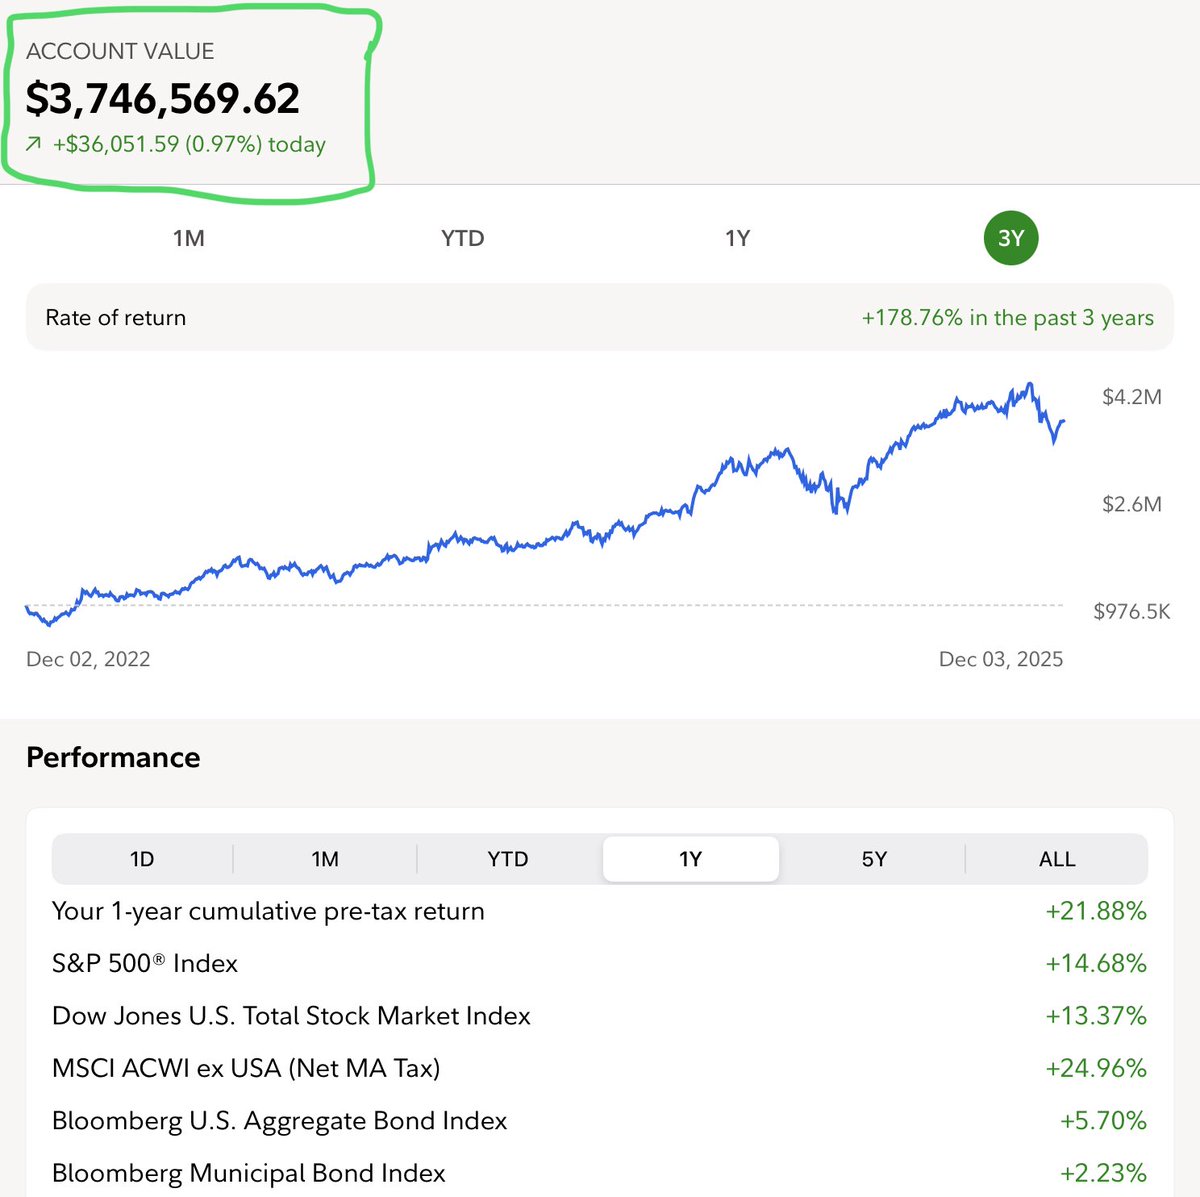The image size is (1200, 1197).
Task: Click MSCI ACWI ex USA (Net MA Tax)
Action: click(x=246, y=1068)
